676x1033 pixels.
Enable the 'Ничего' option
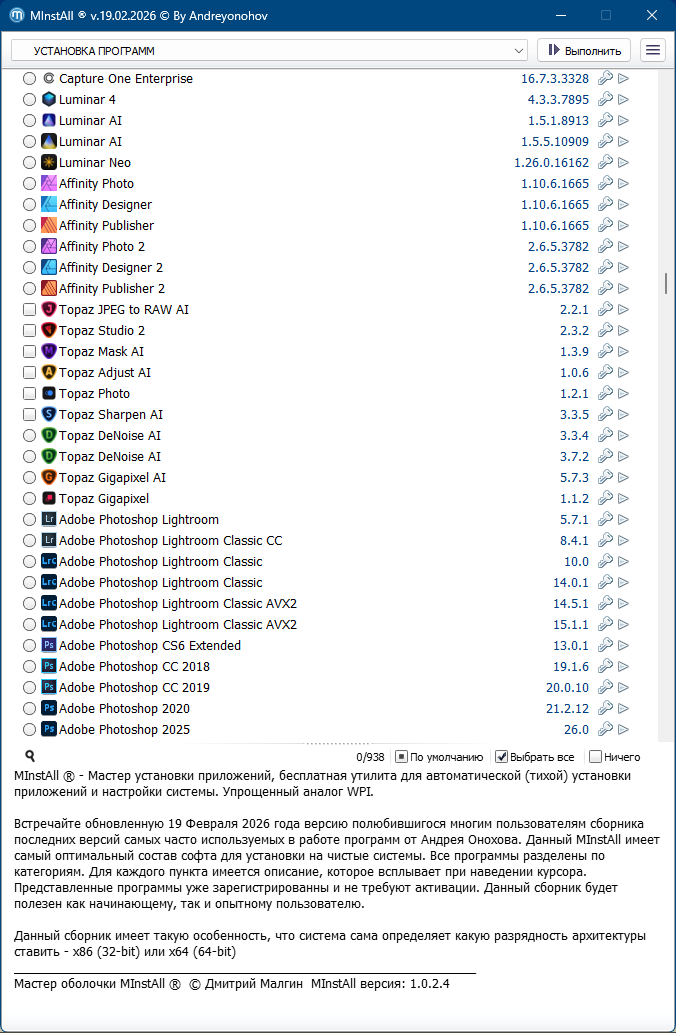point(596,757)
